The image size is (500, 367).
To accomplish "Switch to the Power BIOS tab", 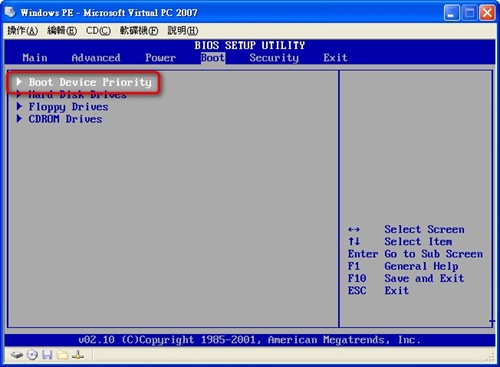I will [160, 58].
